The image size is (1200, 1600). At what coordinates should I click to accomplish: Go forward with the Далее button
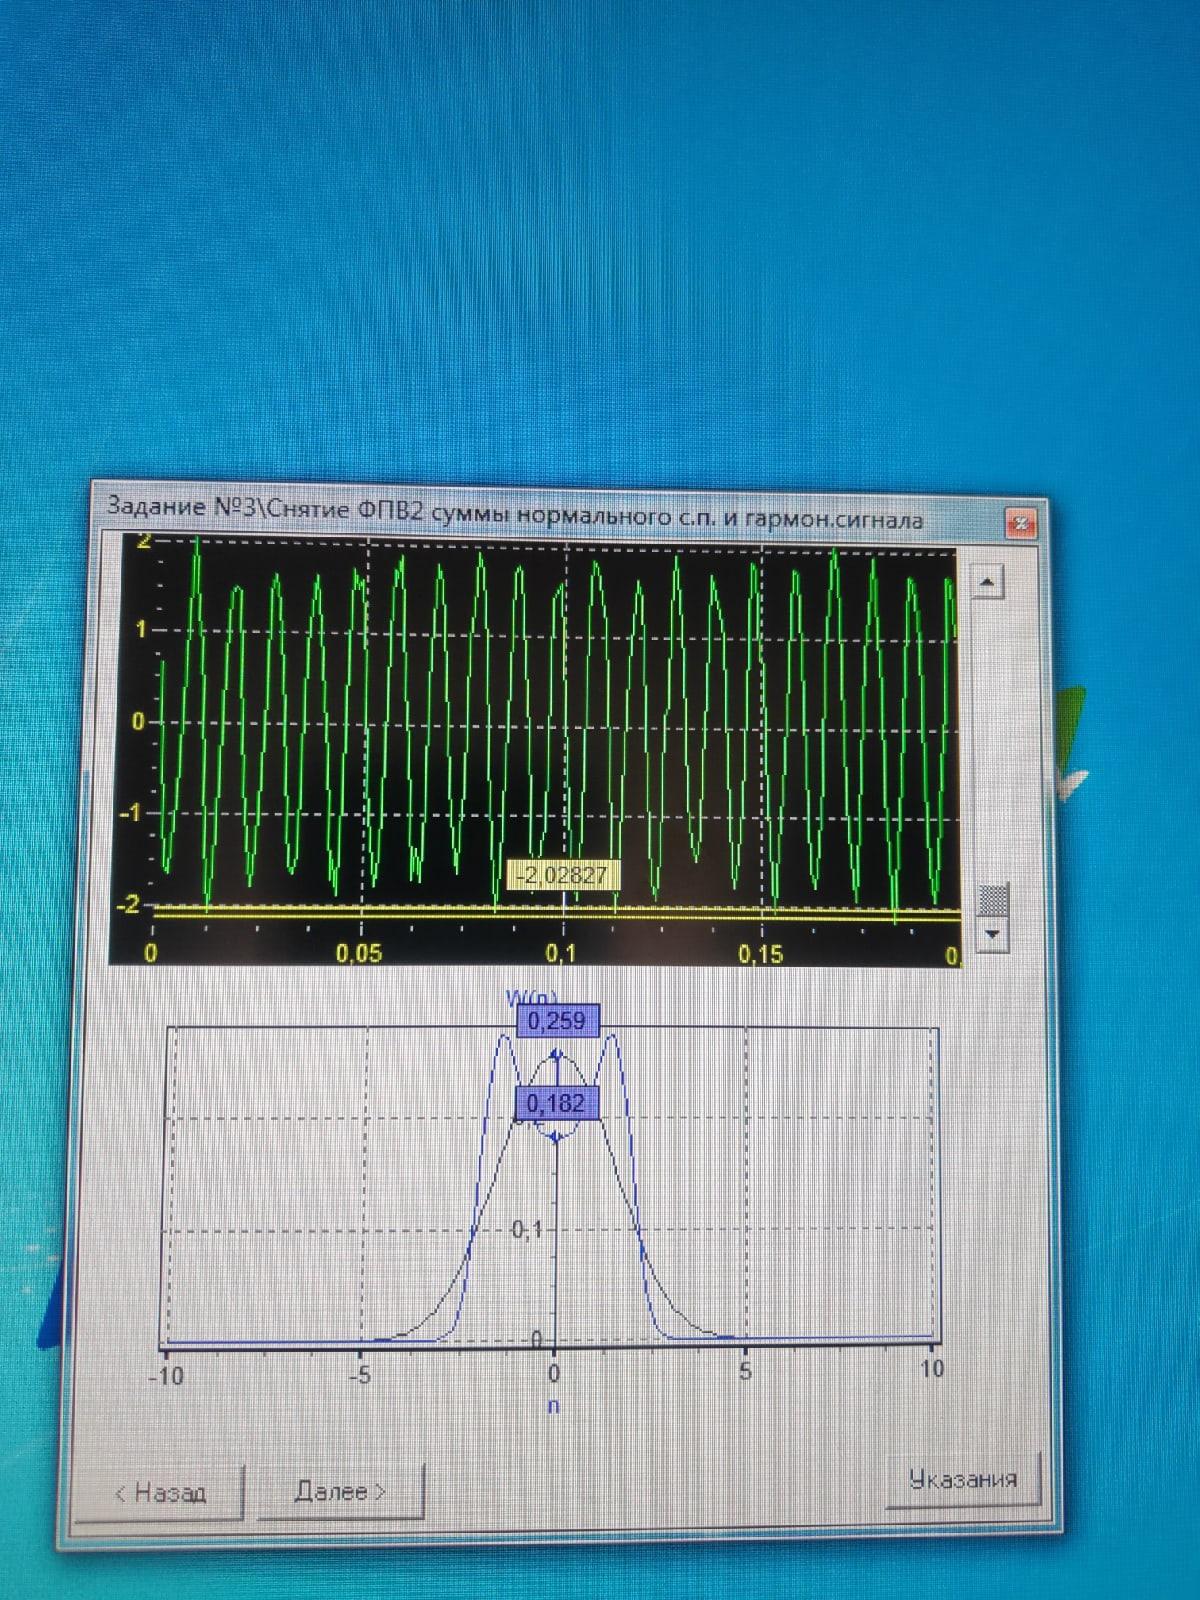point(341,1491)
